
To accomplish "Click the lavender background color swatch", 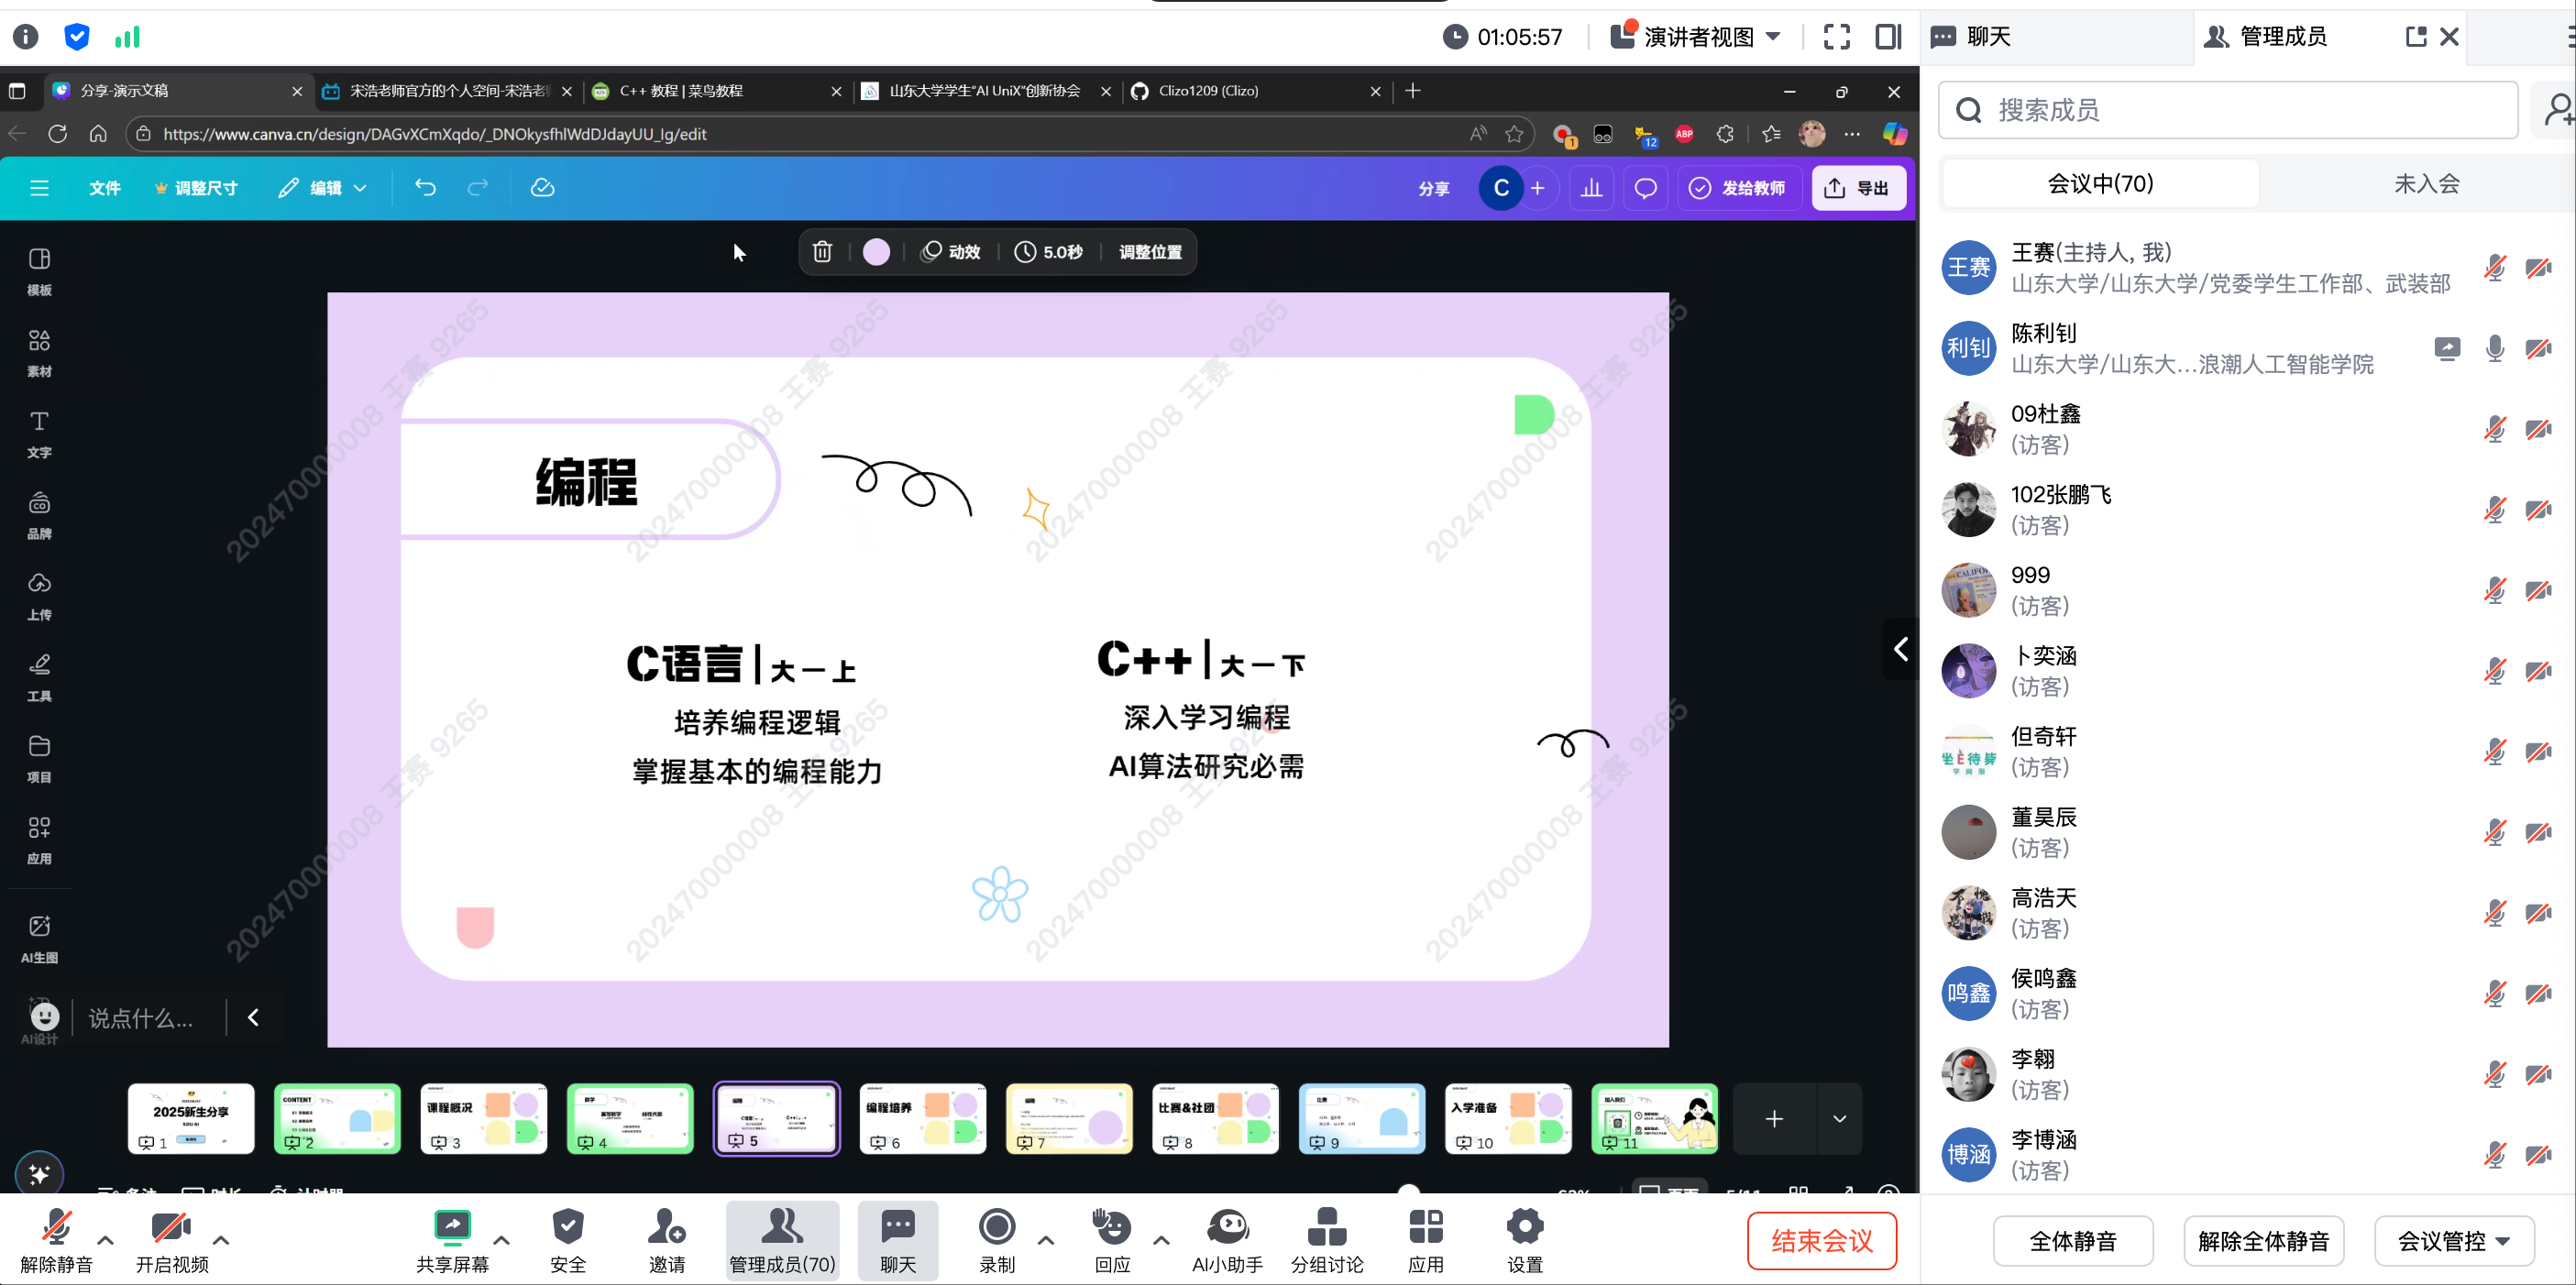I will pos(876,252).
